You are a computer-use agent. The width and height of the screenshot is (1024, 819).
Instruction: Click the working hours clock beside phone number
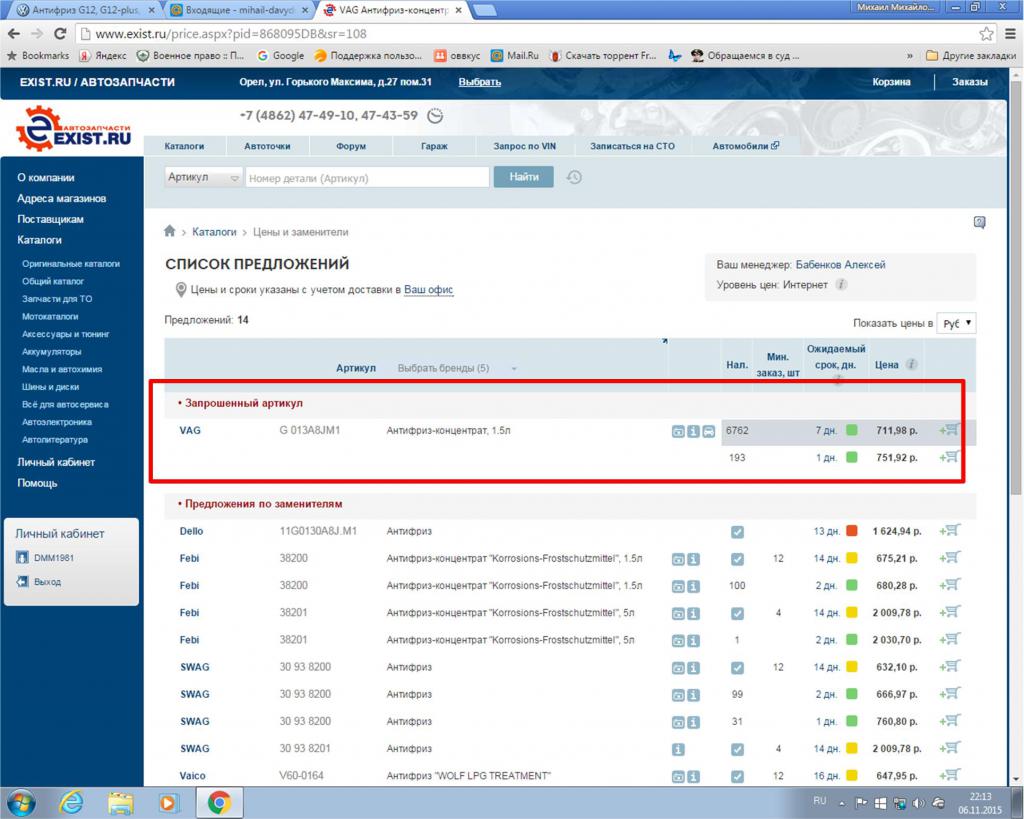pyautogui.click(x=435, y=116)
